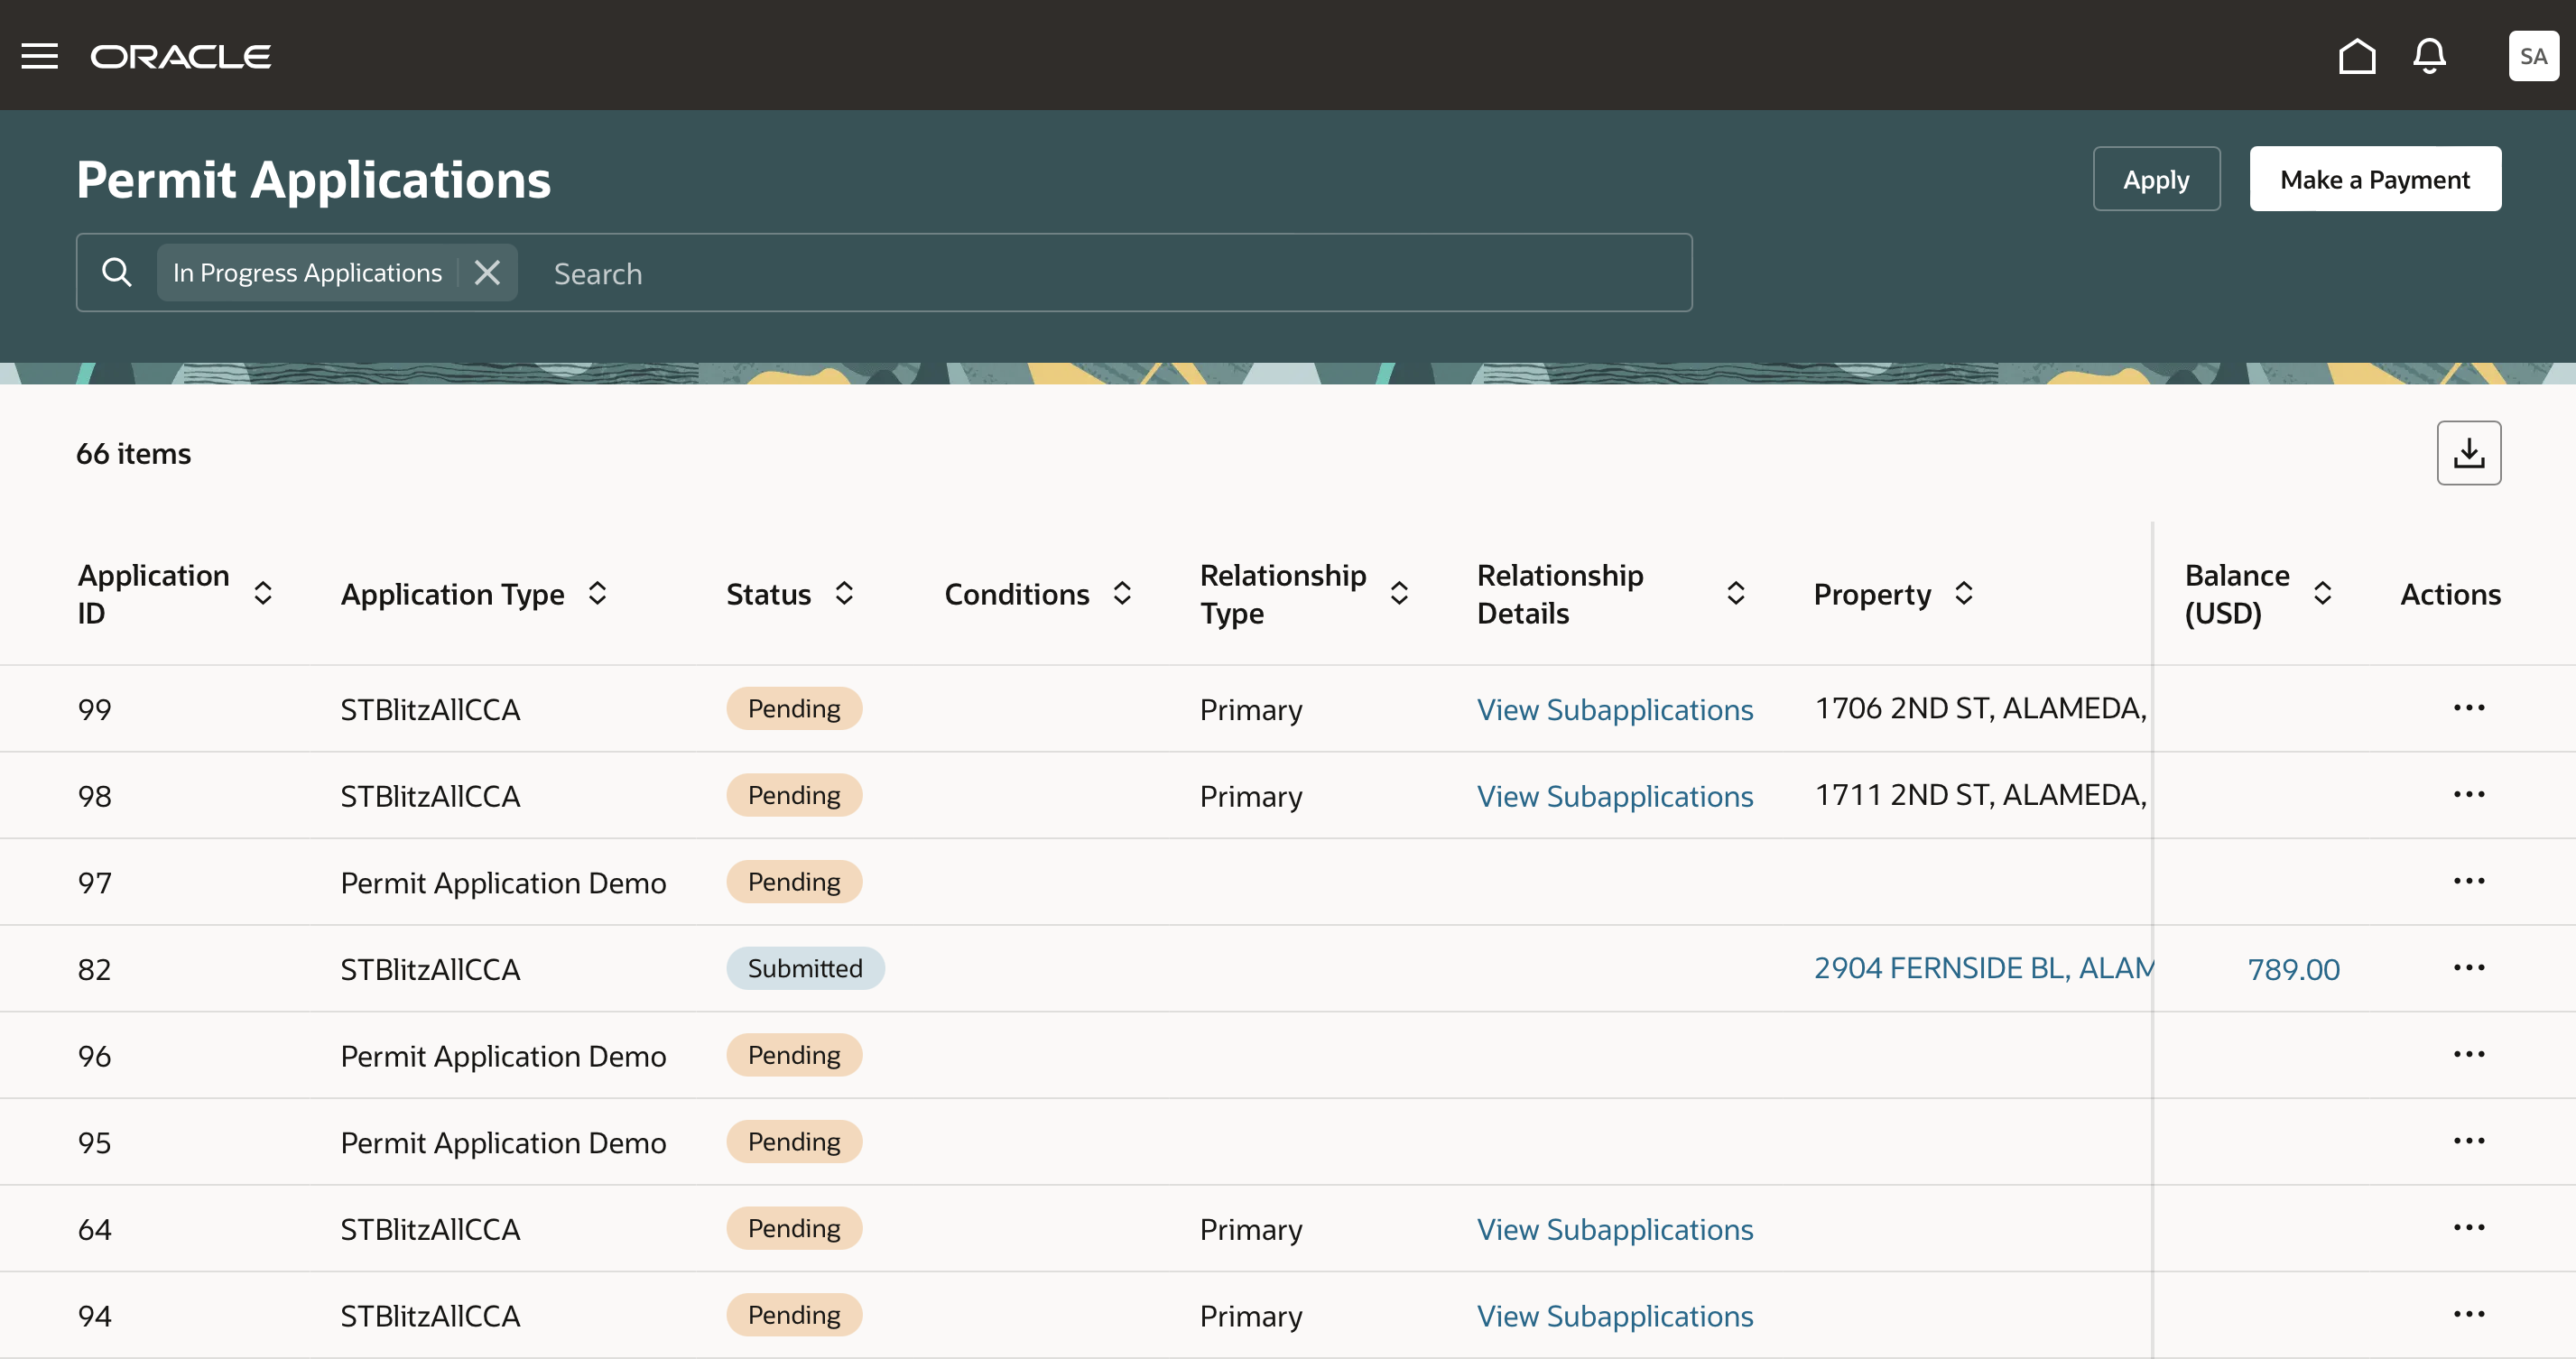
Task: Open View Subapplications for application 98
Action: tap(1615, 793)
